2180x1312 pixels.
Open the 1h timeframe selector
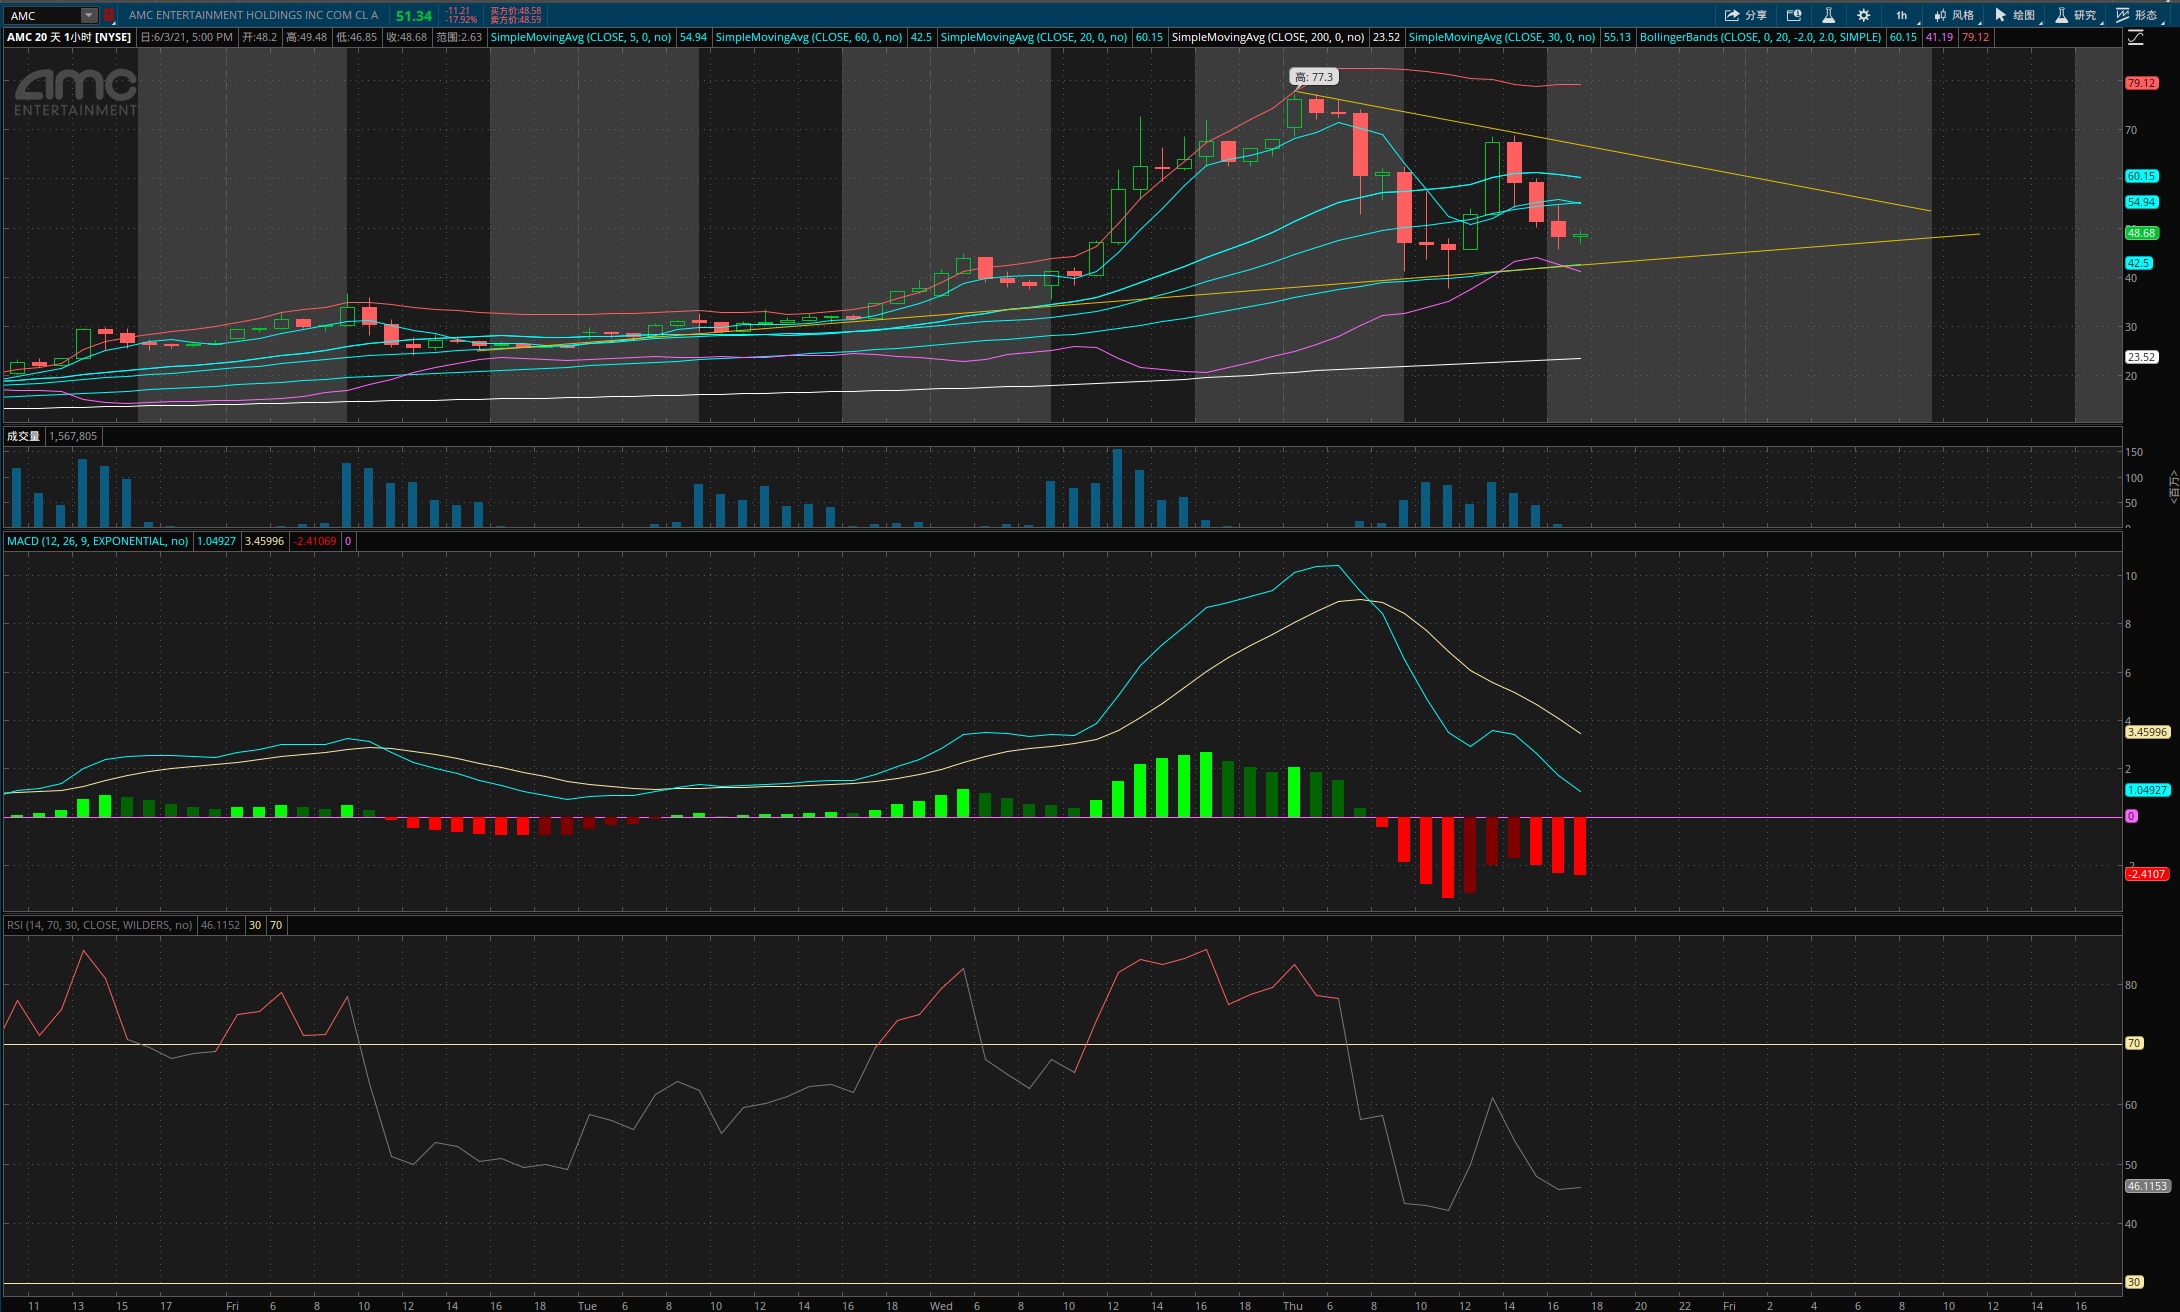tap(1902, 15)
